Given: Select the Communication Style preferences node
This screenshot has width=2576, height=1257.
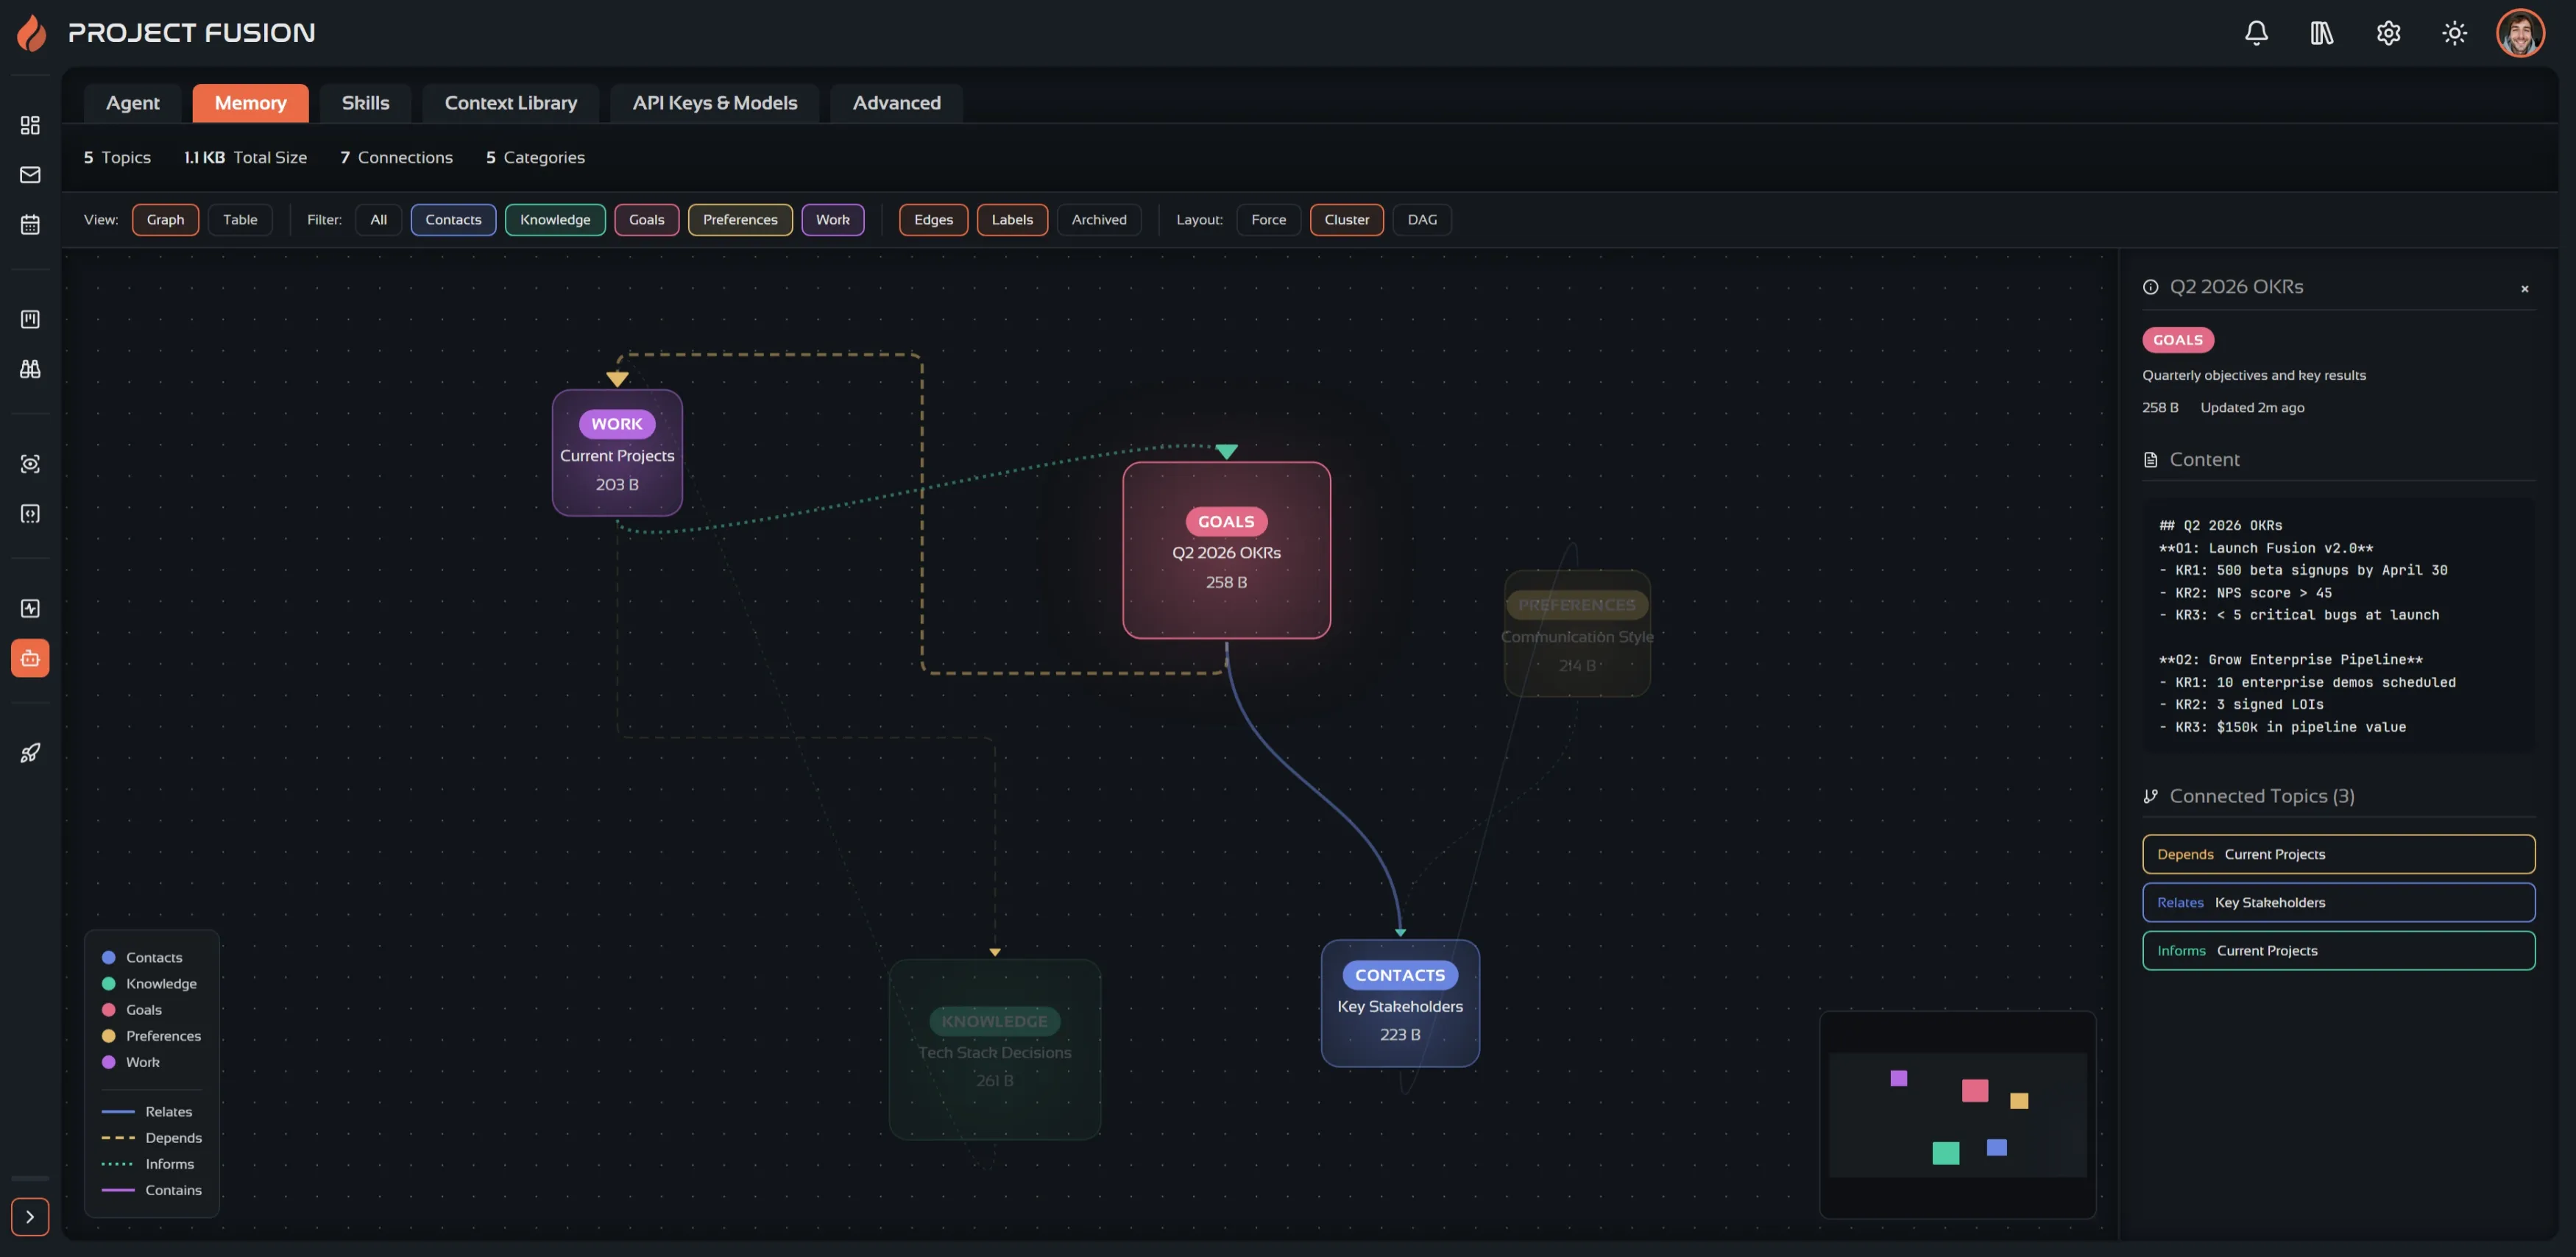Looking at the screenshot, I should point(1577,634).
